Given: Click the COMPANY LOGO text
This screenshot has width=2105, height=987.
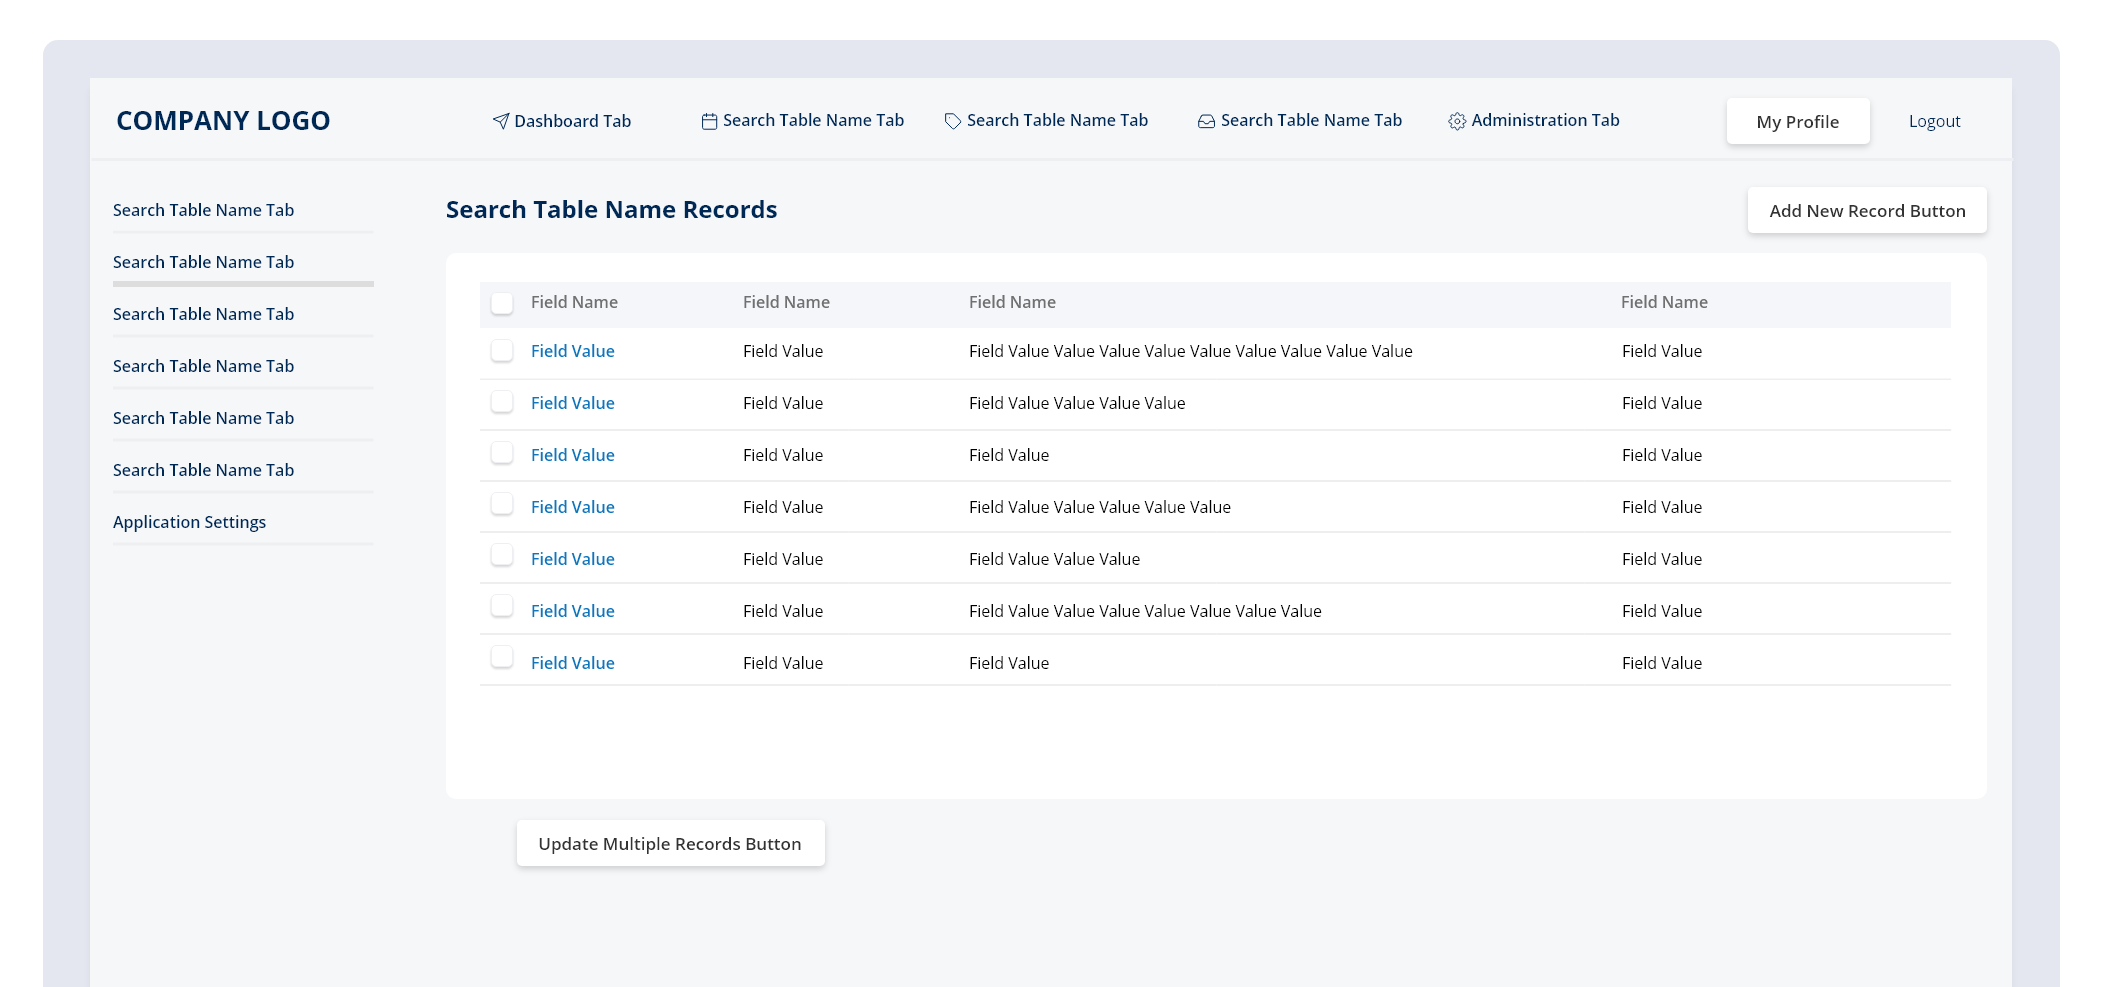Looking at the screenshot, I should 223,121.
